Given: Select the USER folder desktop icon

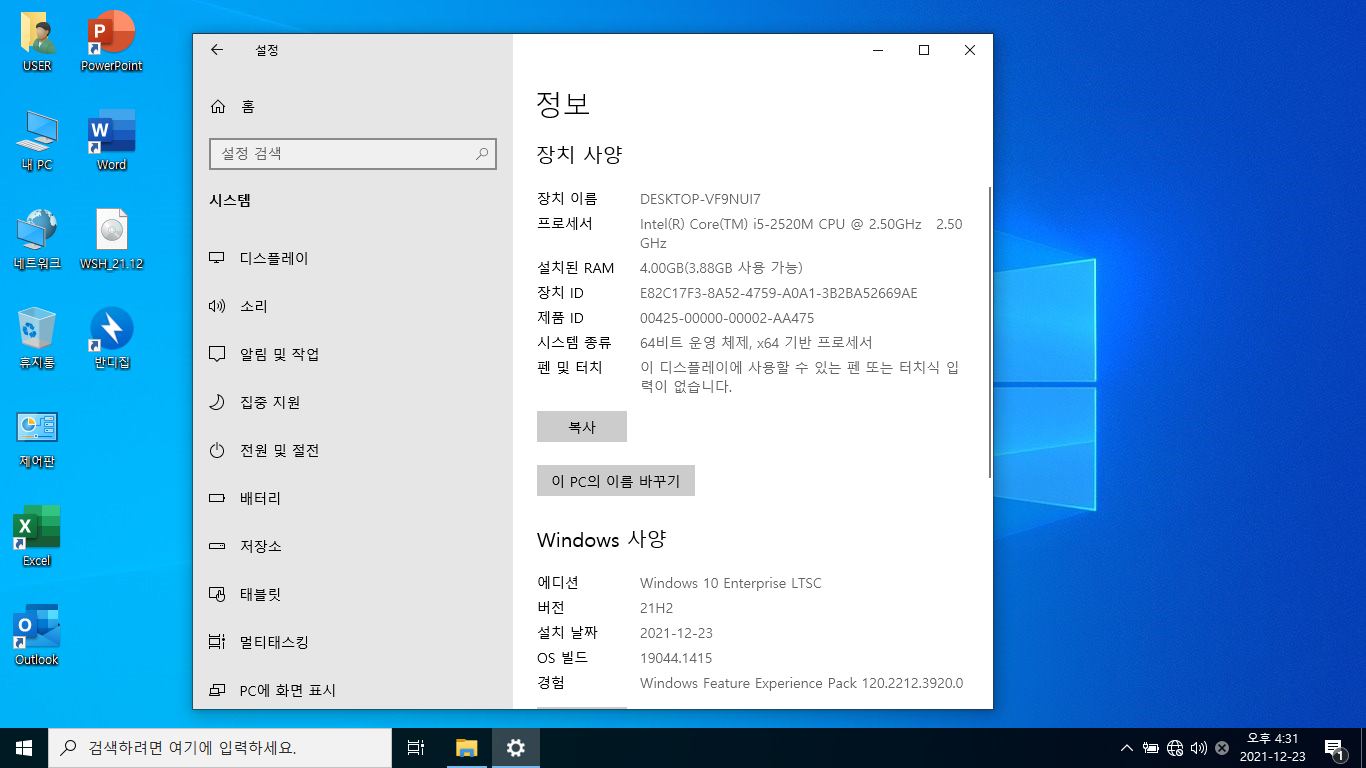Looking at the screenshot, I should [x=37, y=42].
